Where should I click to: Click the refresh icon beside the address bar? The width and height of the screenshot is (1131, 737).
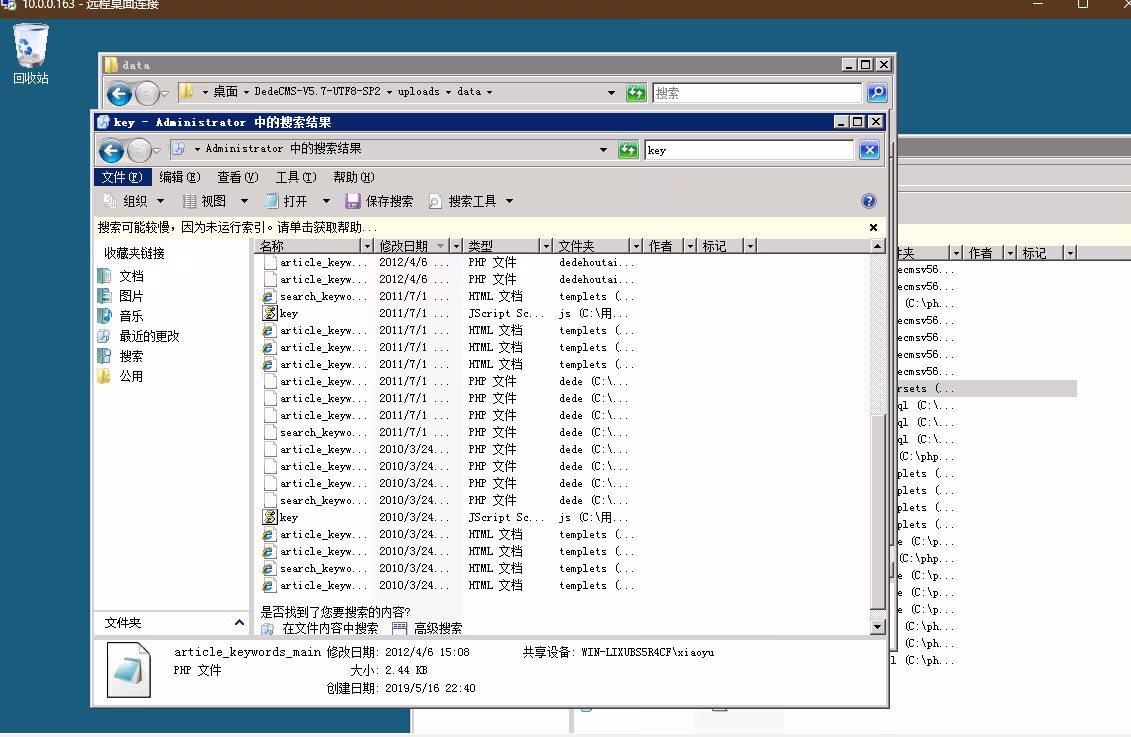[628, 150]
